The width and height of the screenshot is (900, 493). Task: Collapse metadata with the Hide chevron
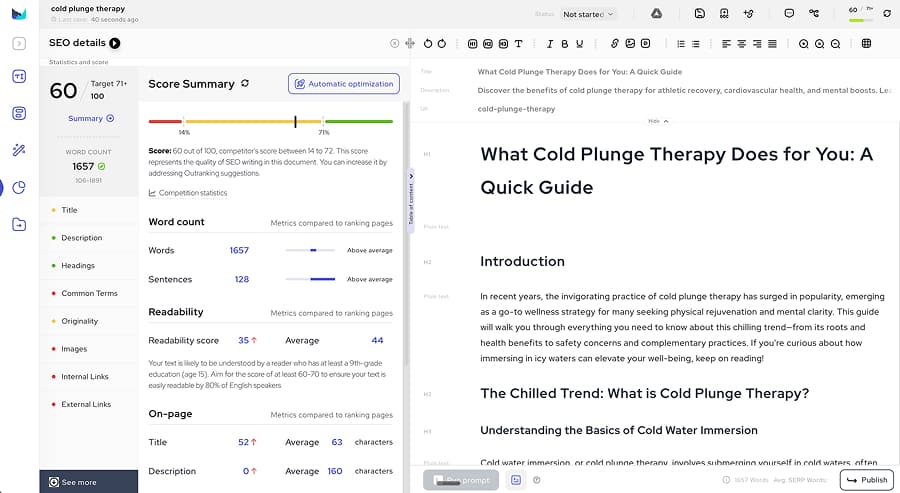pos(658,121)
